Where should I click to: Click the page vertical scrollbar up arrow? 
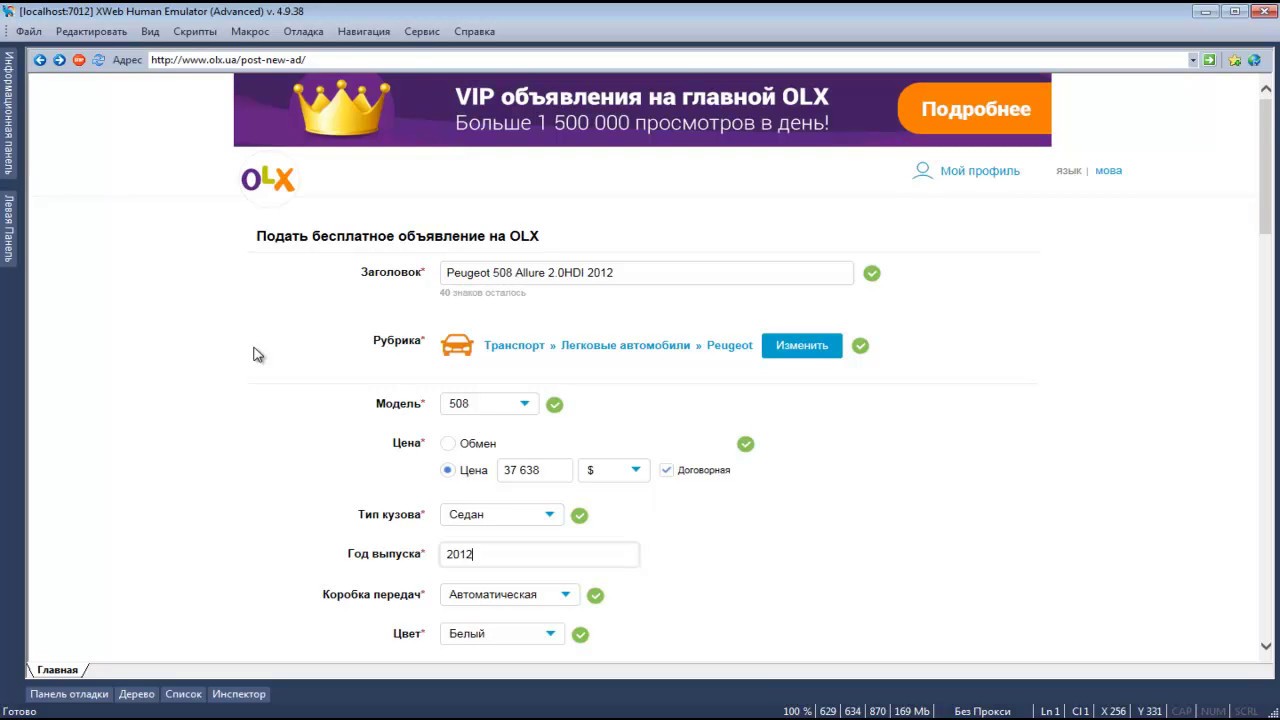tap(1265, 88)
